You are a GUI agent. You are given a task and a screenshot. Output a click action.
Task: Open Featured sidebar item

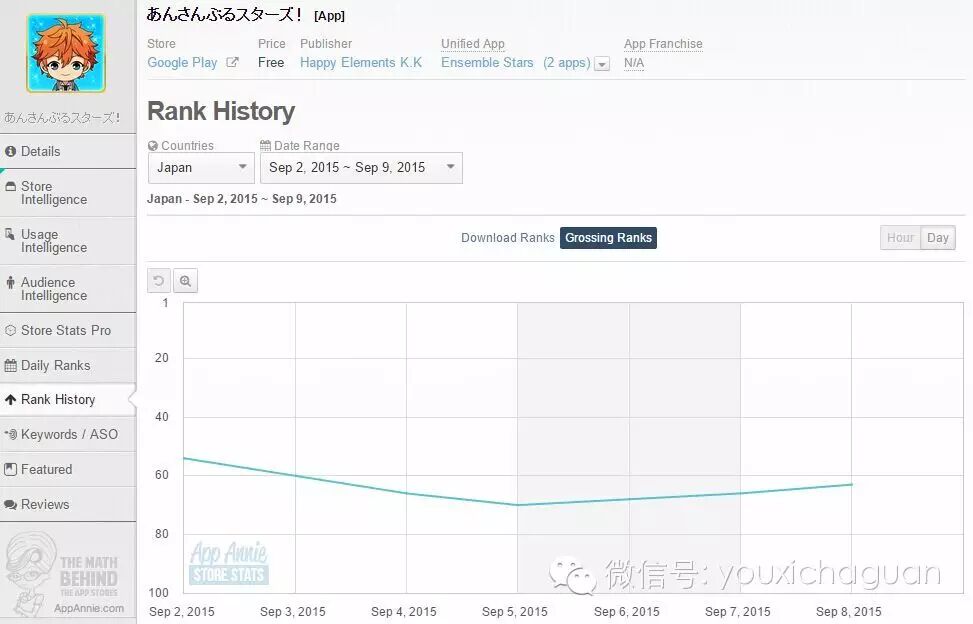tap(68, 470)
